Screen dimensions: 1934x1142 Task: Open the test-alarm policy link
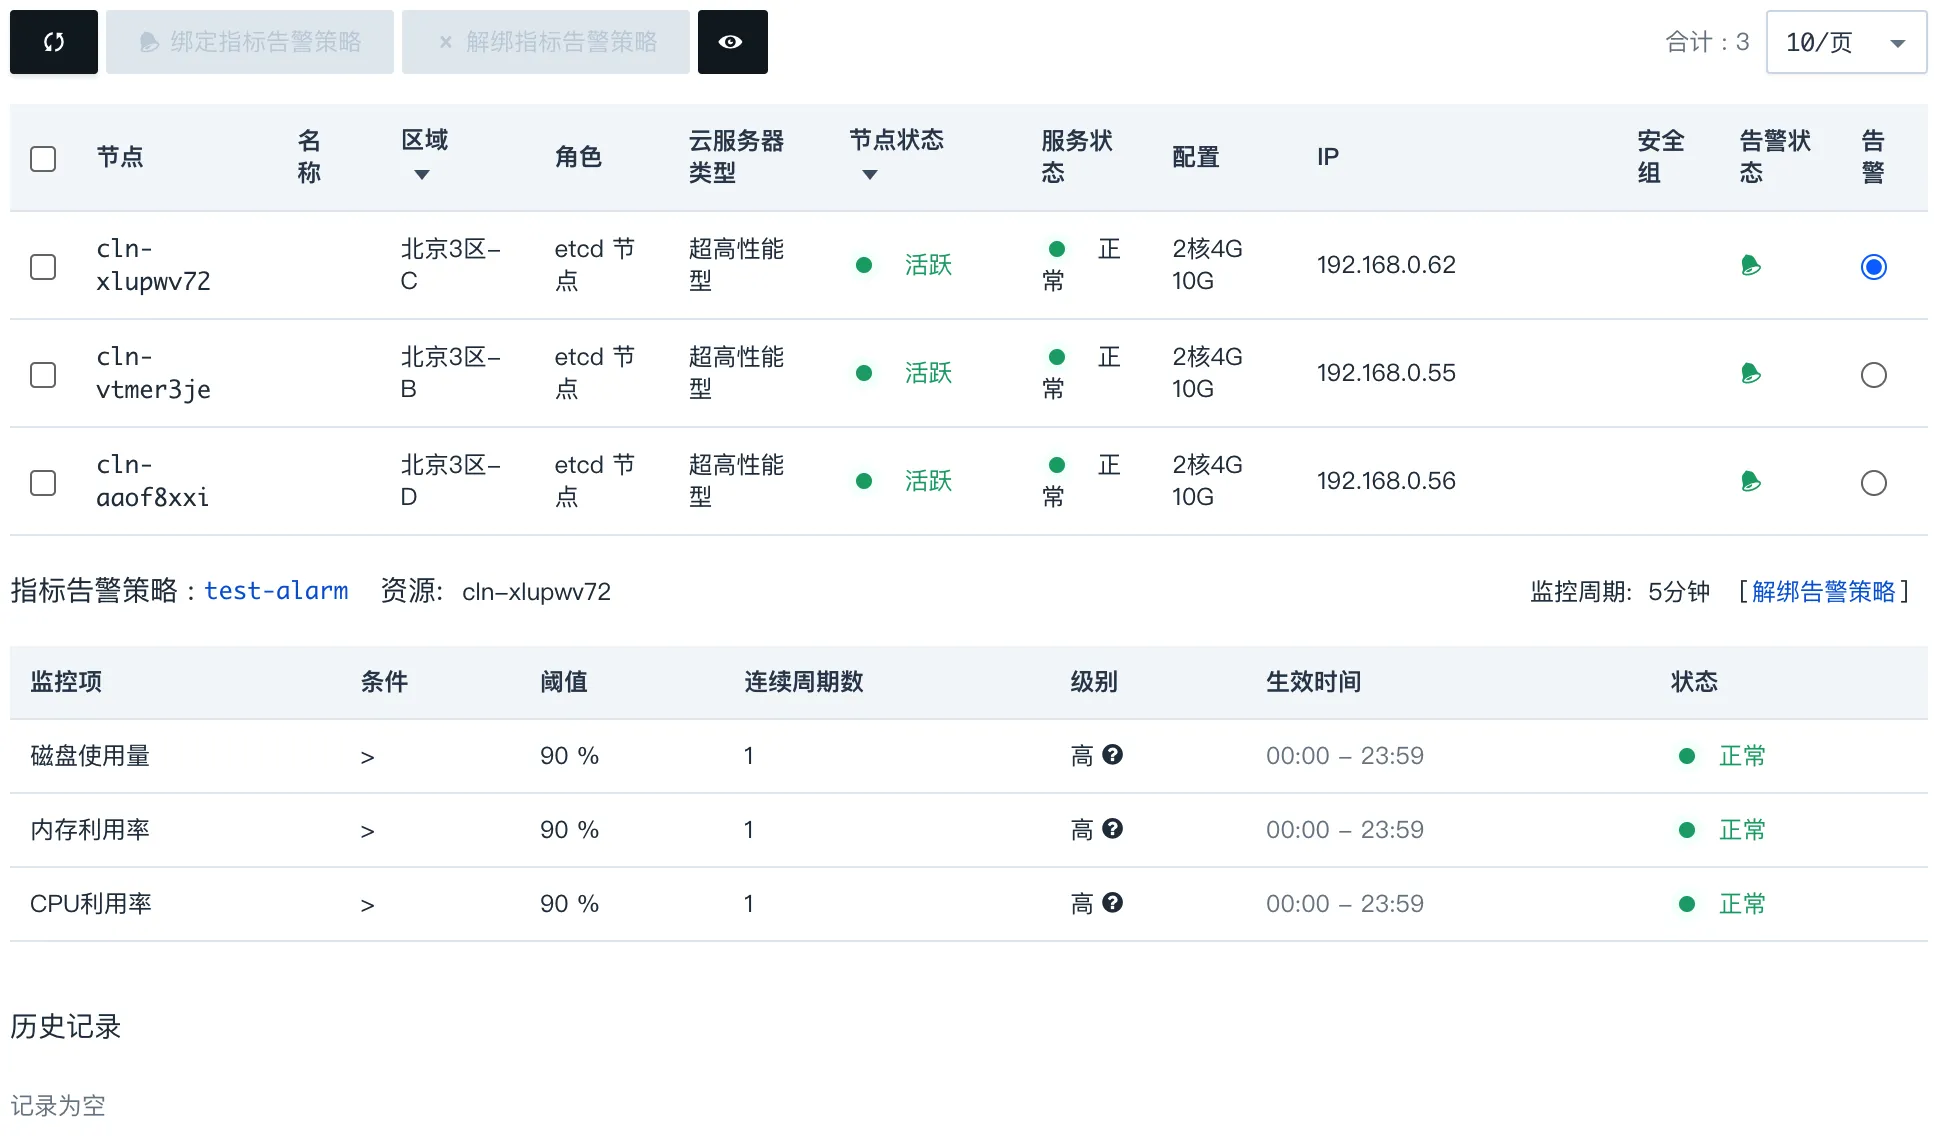tap(276, 591)
